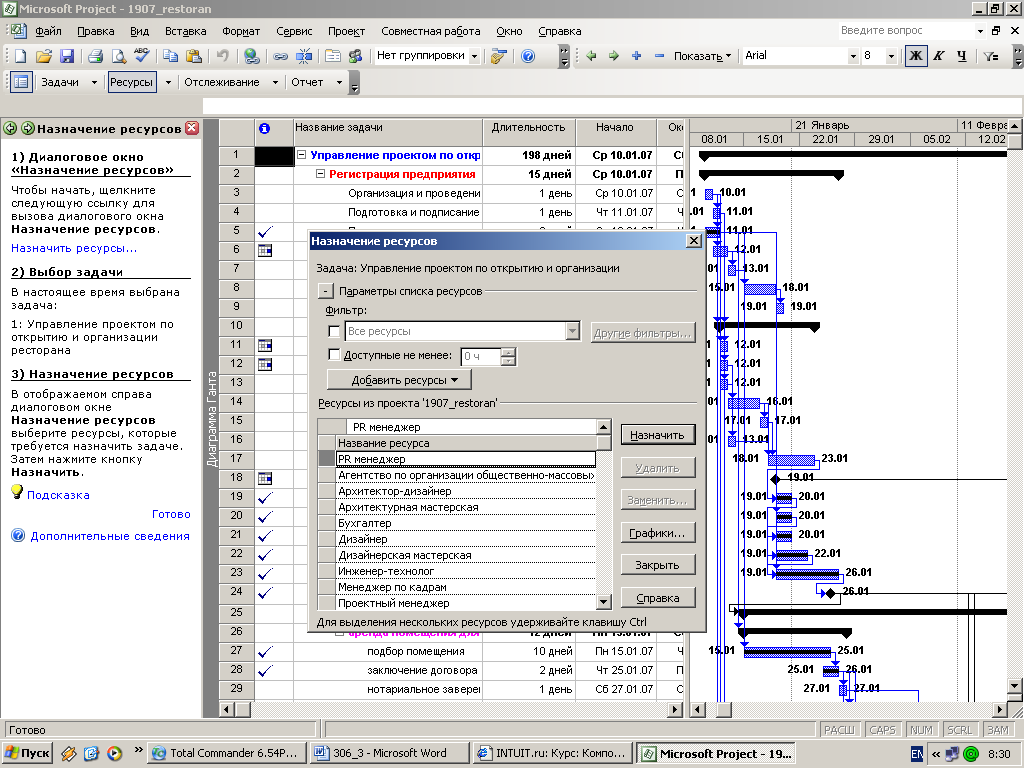Open the 'Все ресурсы' filter combo box
The width and height of the screenshot is (1024, 768).
462,331
